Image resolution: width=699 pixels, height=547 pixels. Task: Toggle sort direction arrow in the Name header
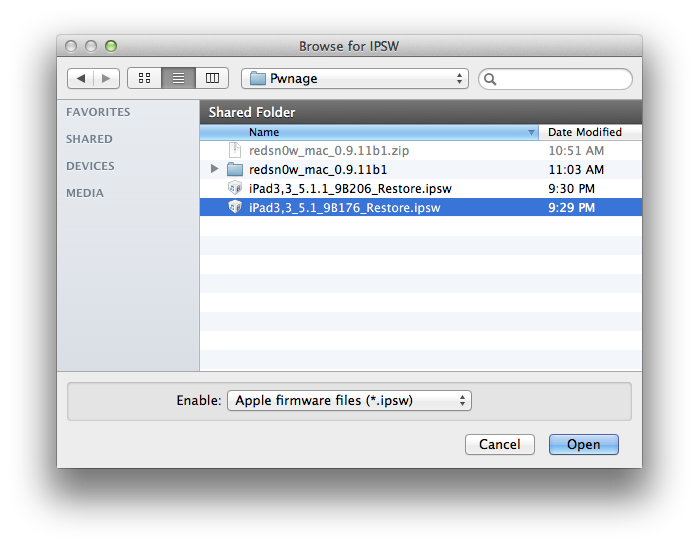point(531,132)
